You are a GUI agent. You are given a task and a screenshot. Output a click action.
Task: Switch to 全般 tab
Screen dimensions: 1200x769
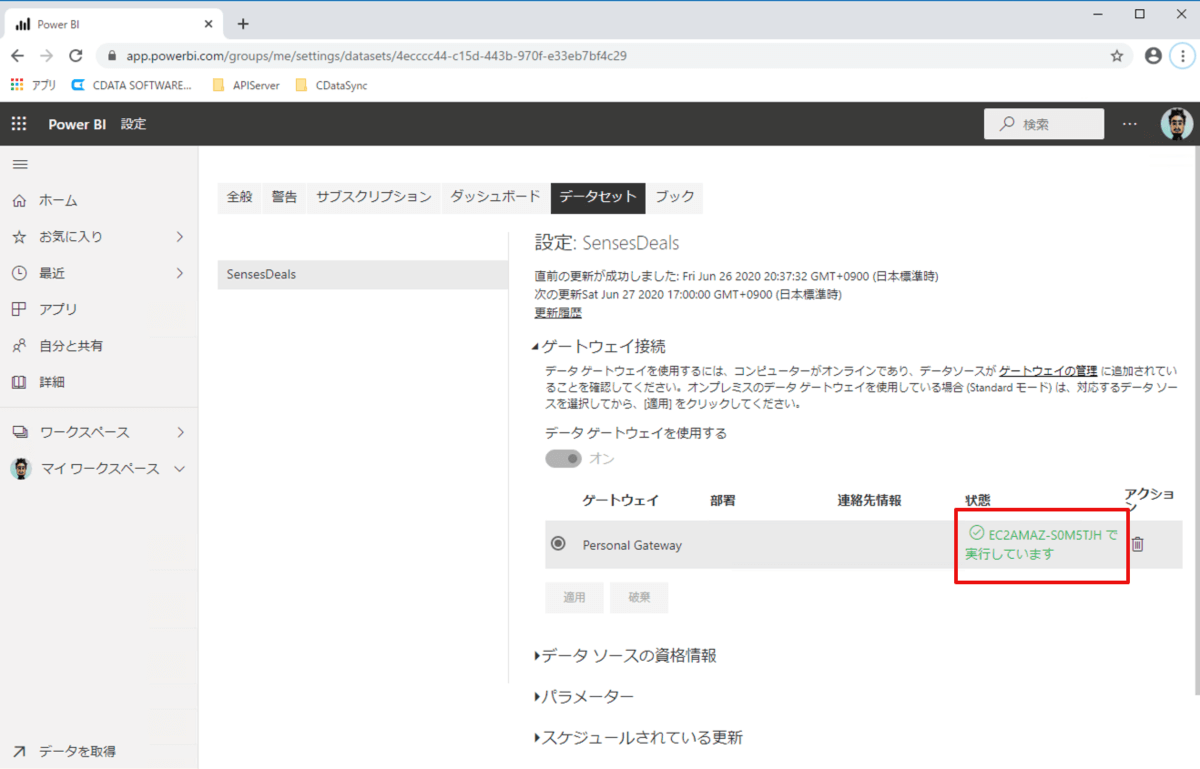click(240, 197)
